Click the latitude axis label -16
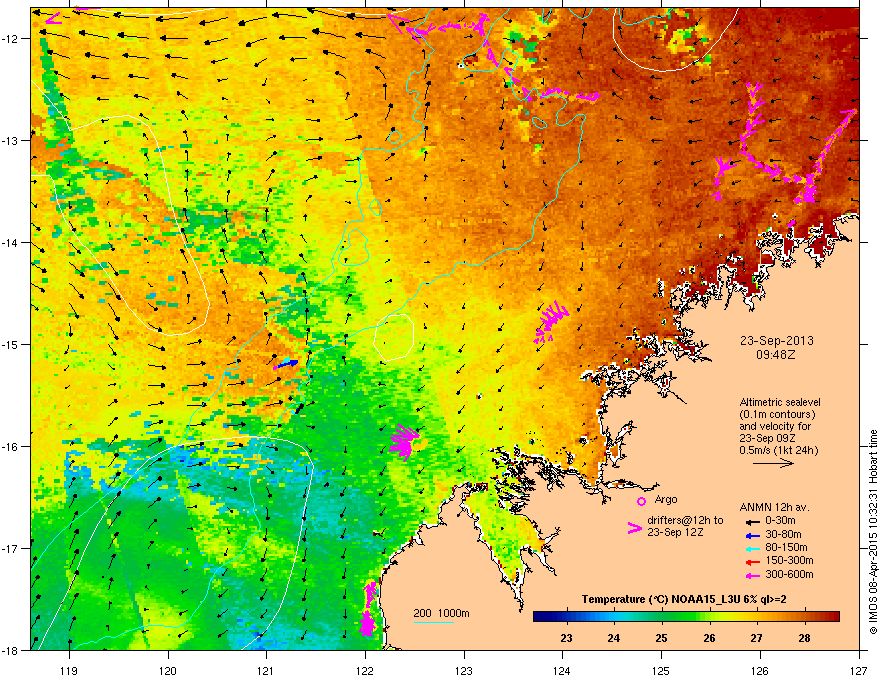 [x=10, y=447]
